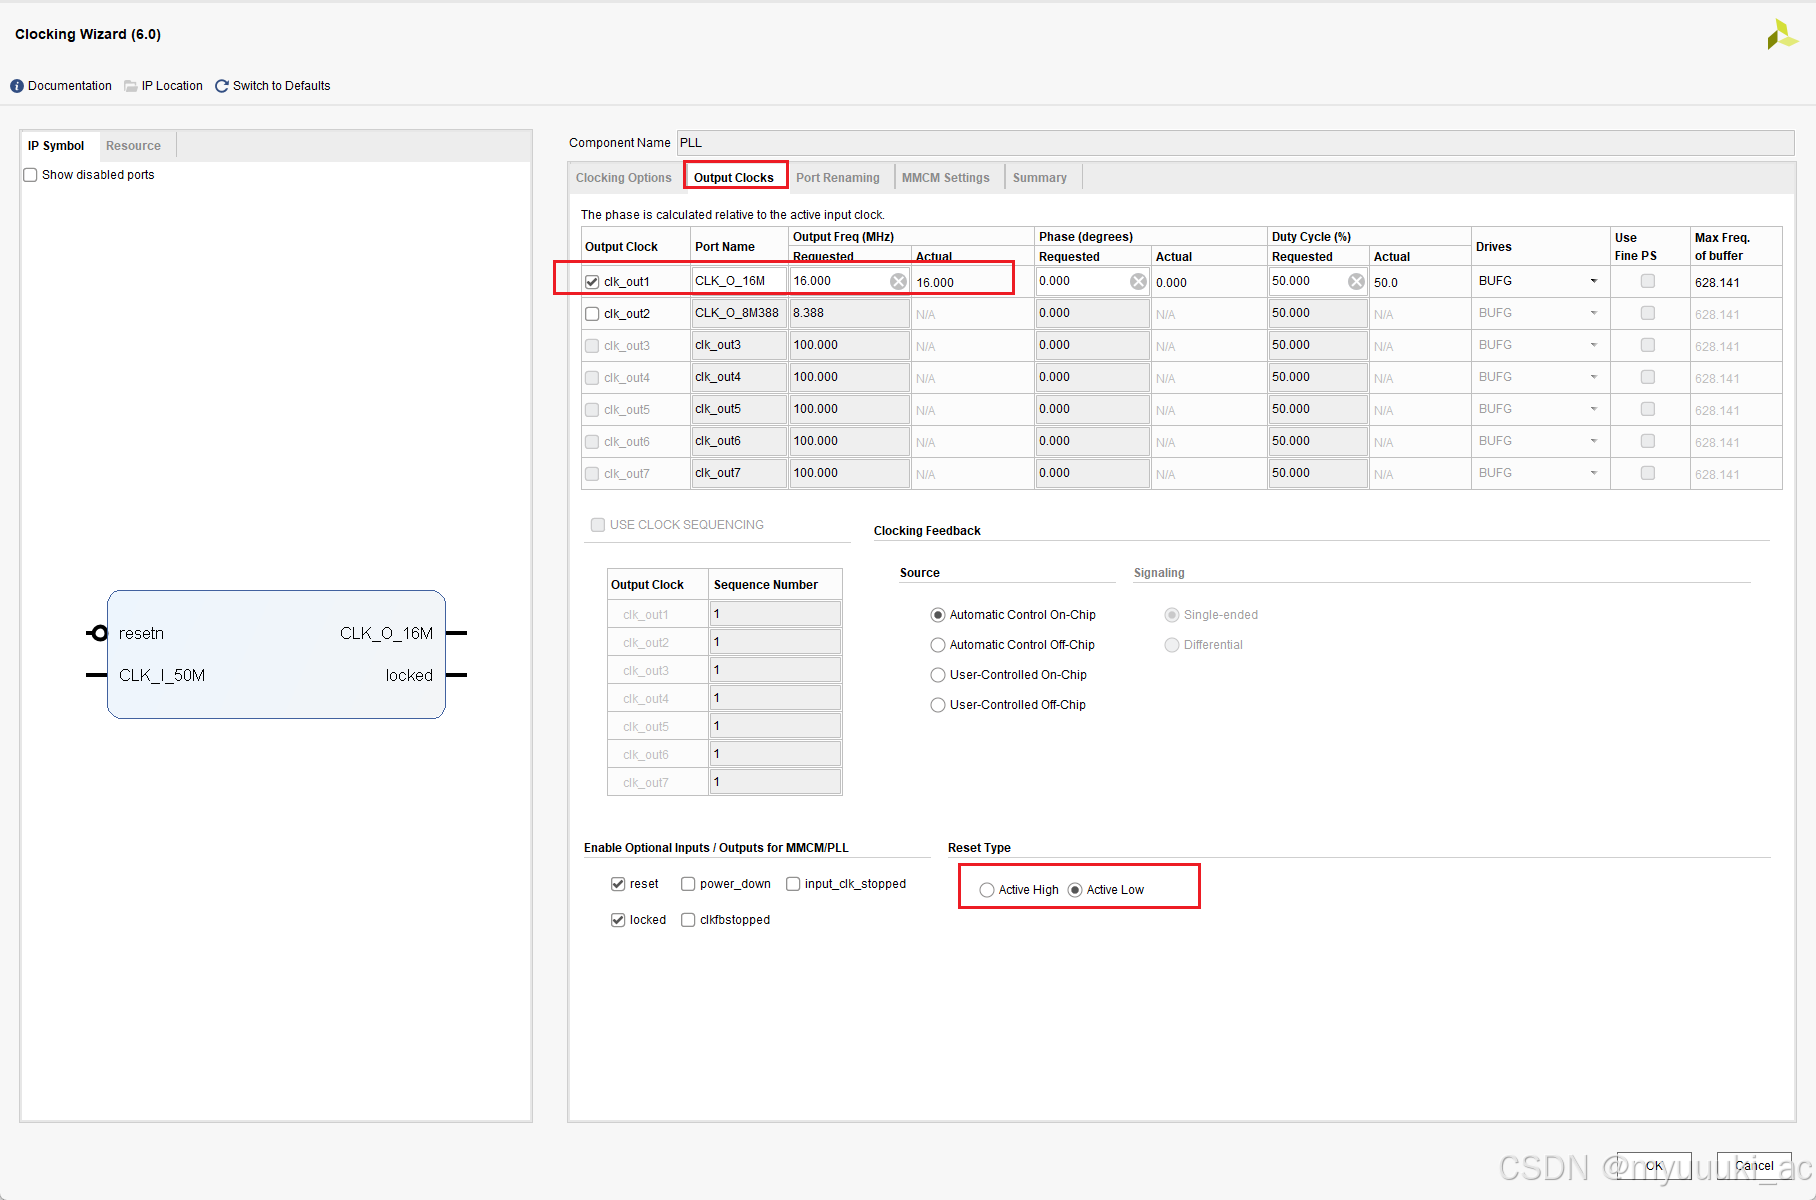This screenshot has height=1200, width=1816.
Task: Click the clk_out1 Max Freq 628.141 value
Action: pos(1717,283)
